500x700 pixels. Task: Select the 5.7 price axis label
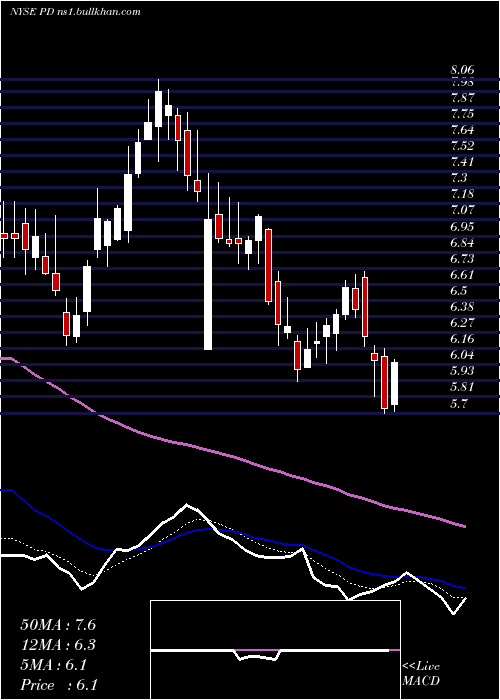[459, 404]
